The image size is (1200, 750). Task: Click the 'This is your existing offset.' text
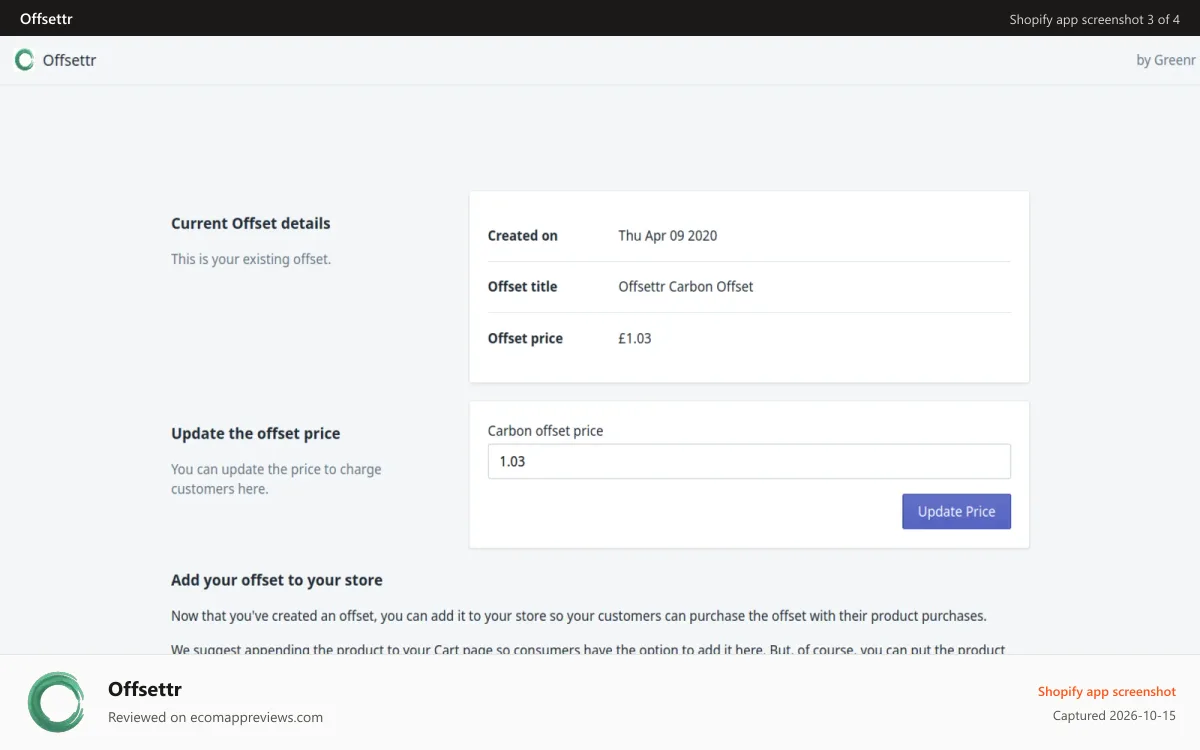pyautogui.click(x=250, y=259)
